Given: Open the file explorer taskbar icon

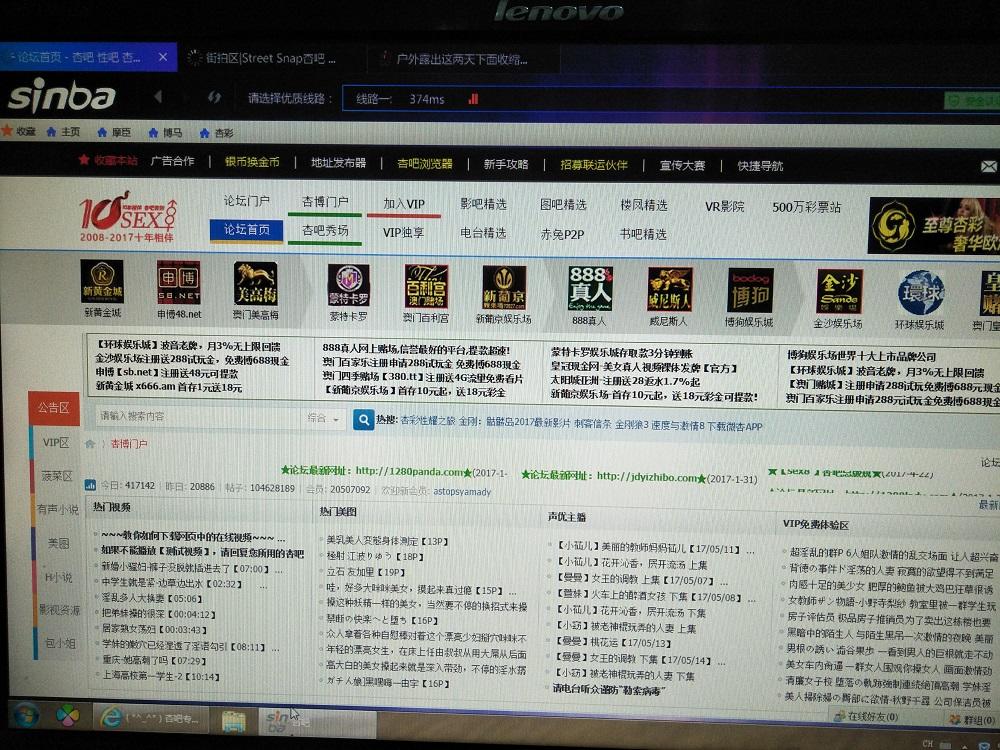Looking at the screenshot, I should coord(234,721).
